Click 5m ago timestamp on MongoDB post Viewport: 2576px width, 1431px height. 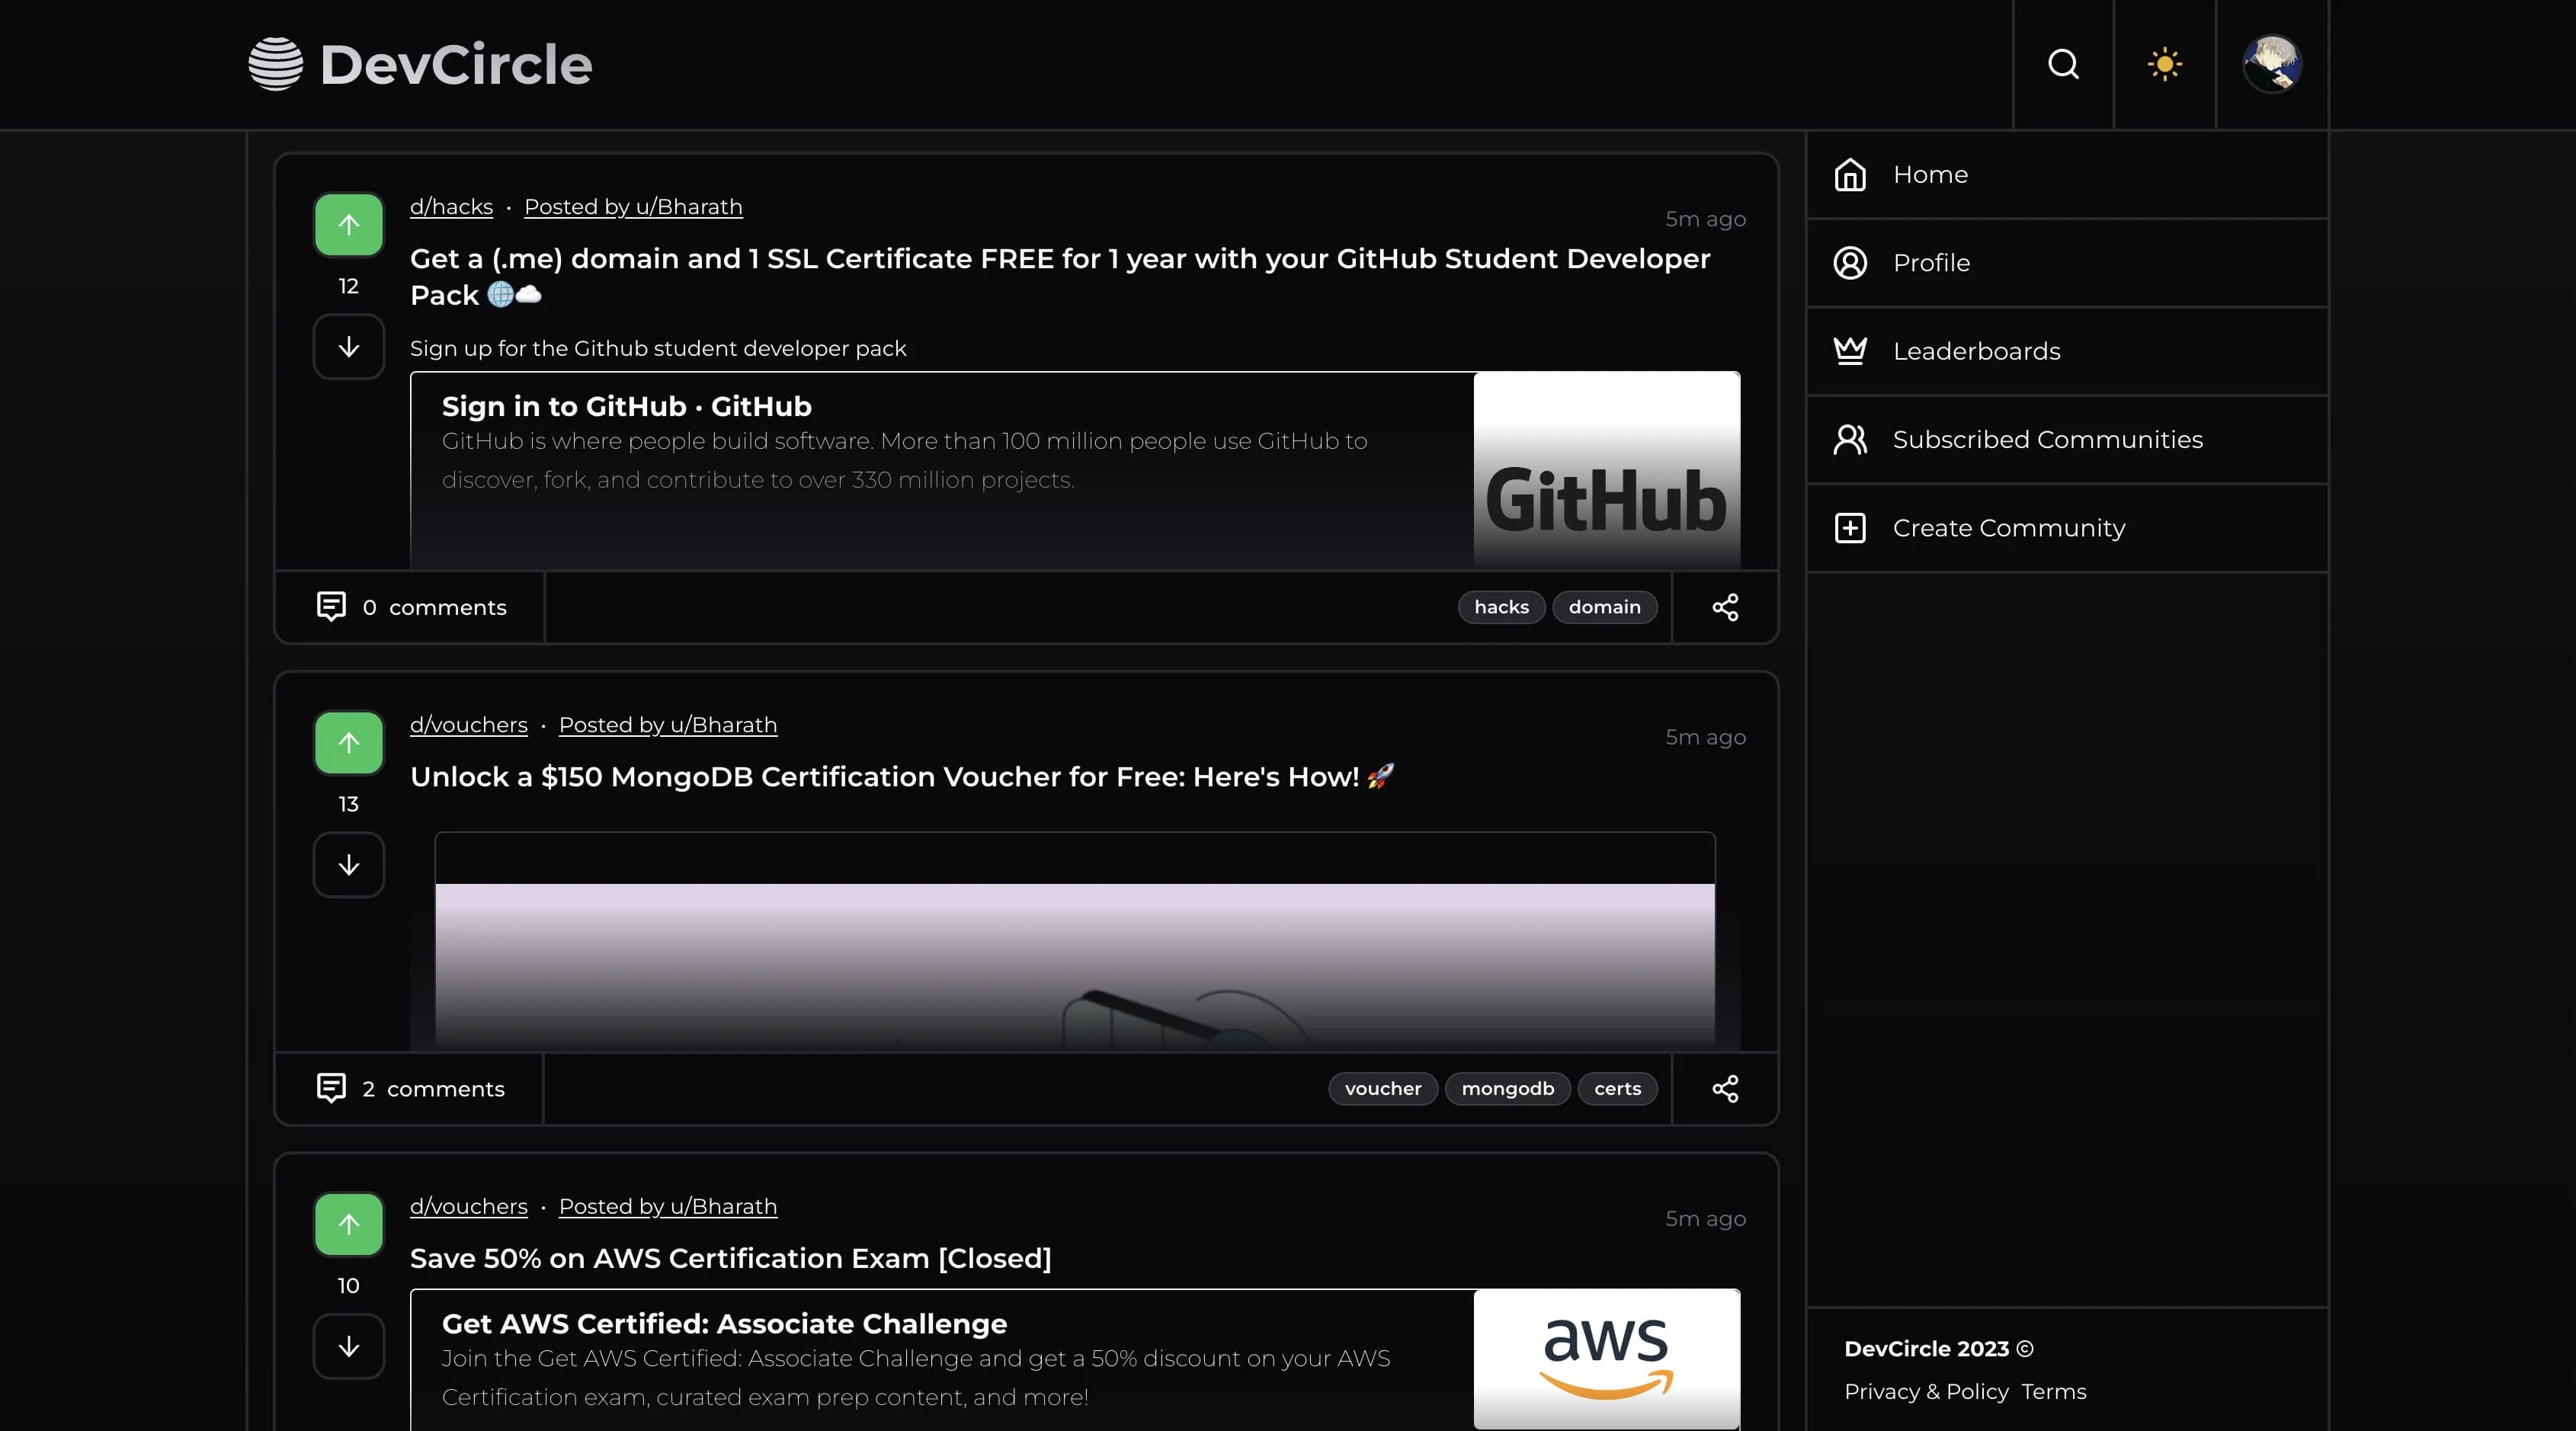1705,737
